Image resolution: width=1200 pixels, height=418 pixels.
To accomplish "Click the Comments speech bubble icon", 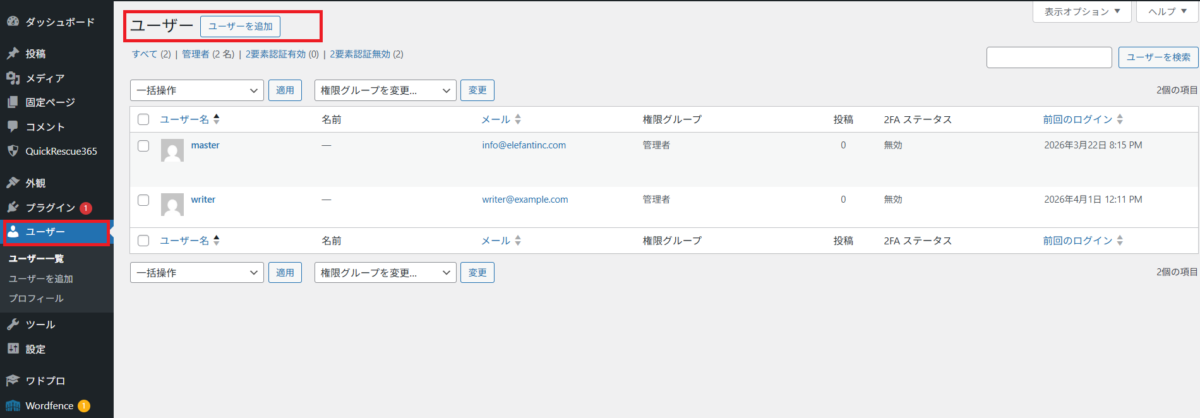I will point(13,127).
